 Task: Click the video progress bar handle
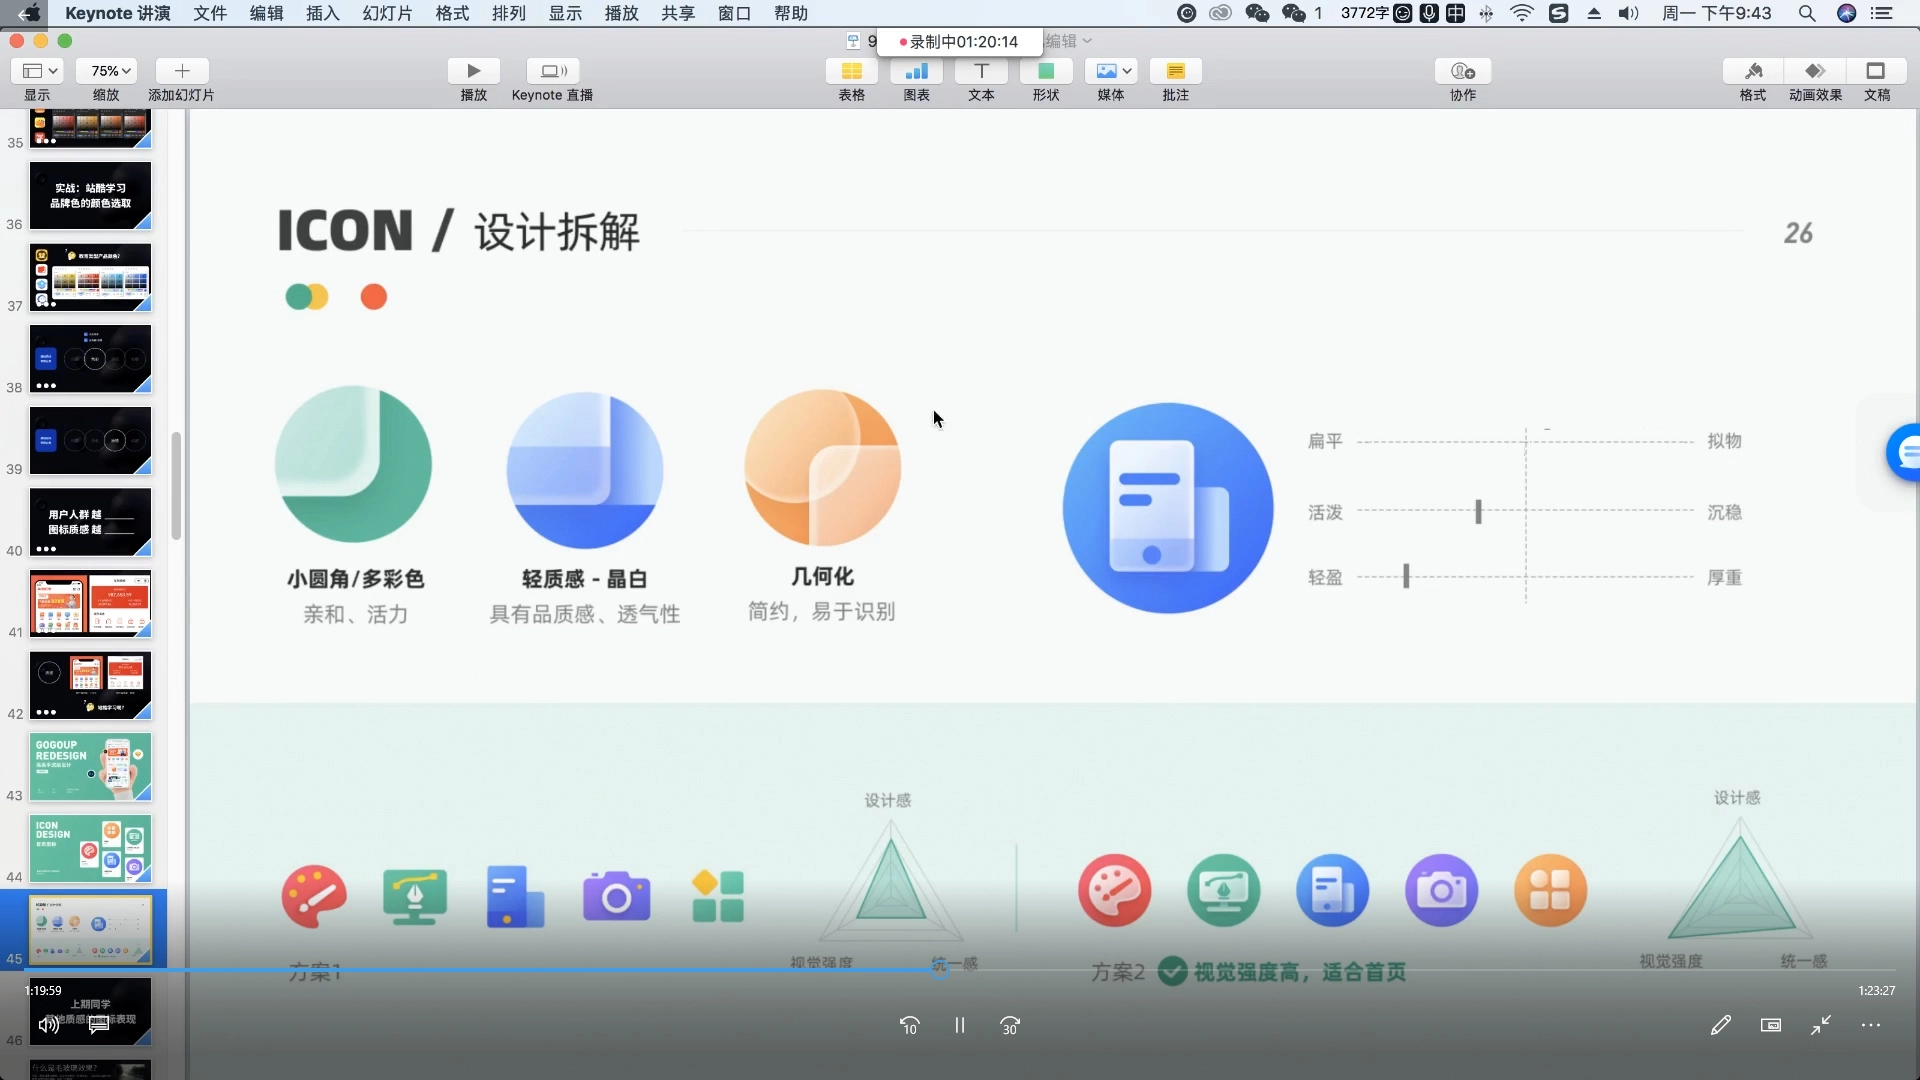click(x=940, y=969)
